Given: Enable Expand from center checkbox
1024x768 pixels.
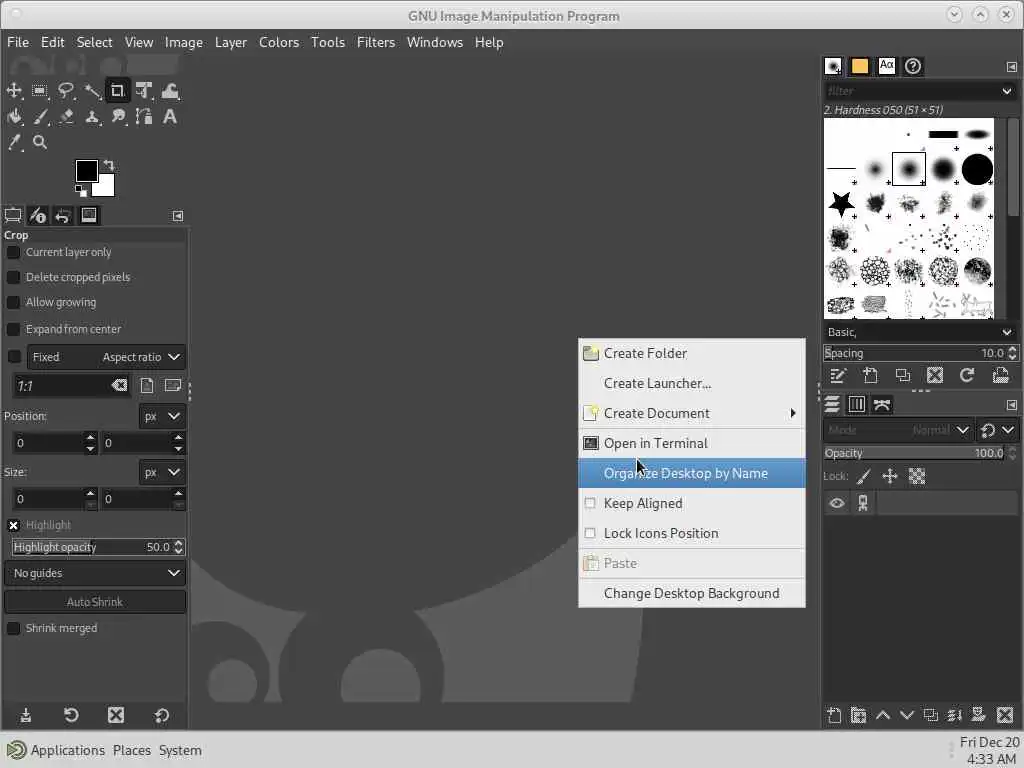Looking at the screenshot, I should click(13, 329).
